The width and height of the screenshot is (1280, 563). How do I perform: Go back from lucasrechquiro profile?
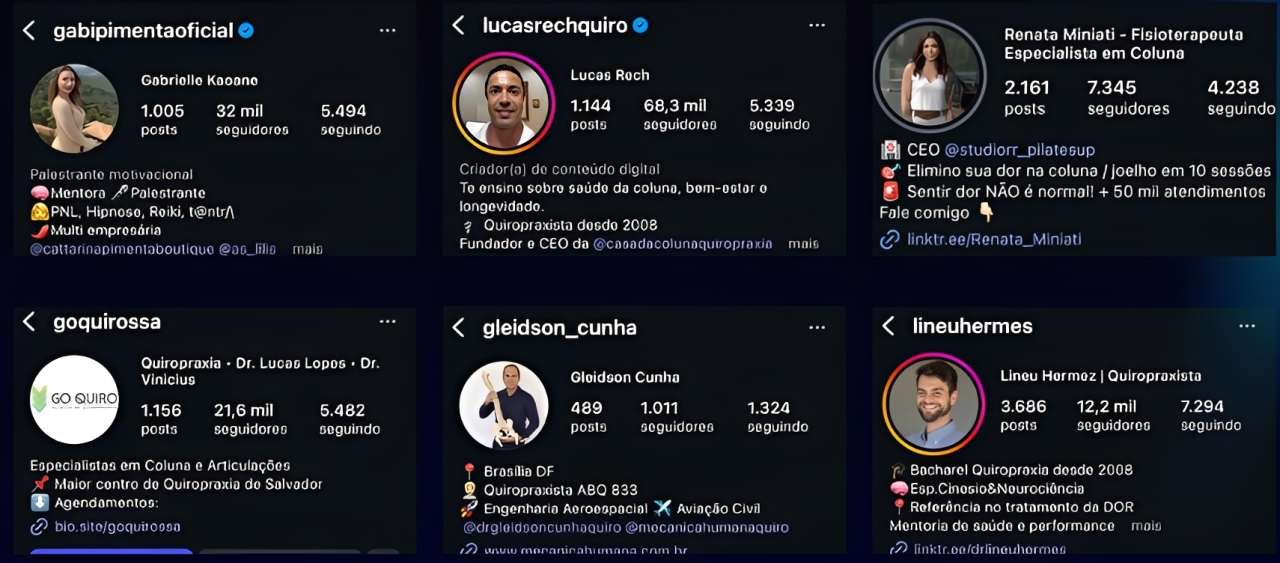coord(458,25)
